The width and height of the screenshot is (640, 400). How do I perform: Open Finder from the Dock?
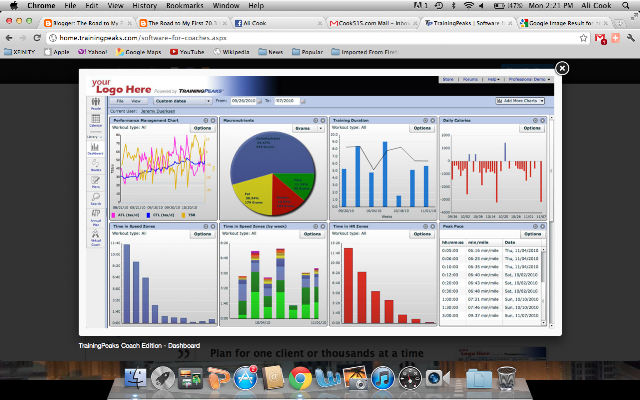pyautogui.click(x=135, y=378)
